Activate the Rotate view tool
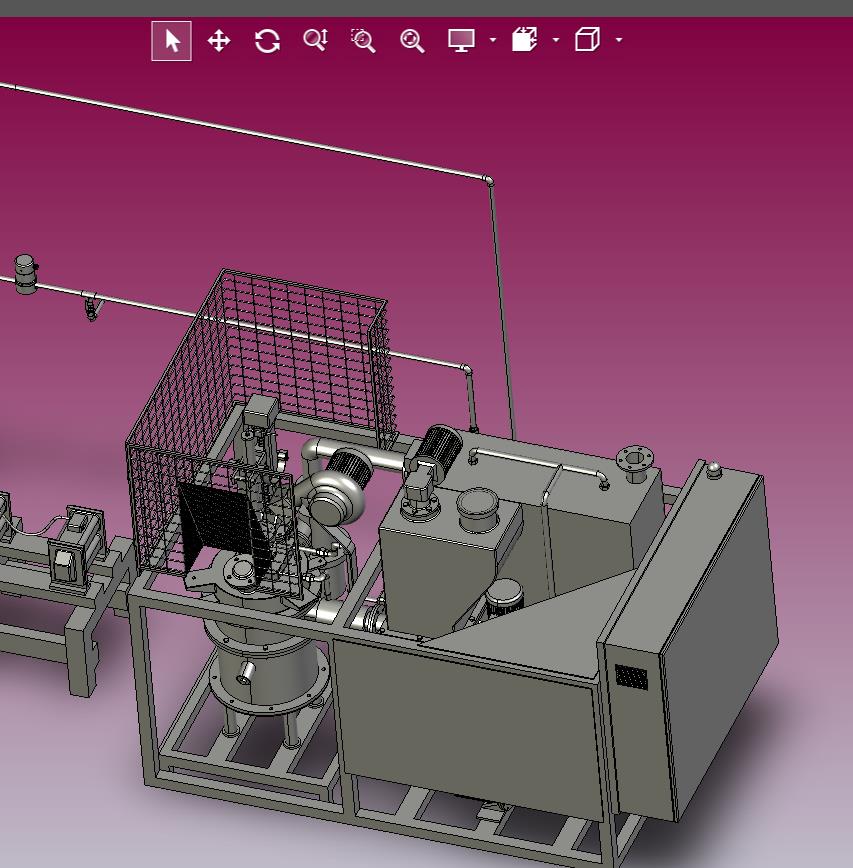853x868 pixels. [267, 41]
